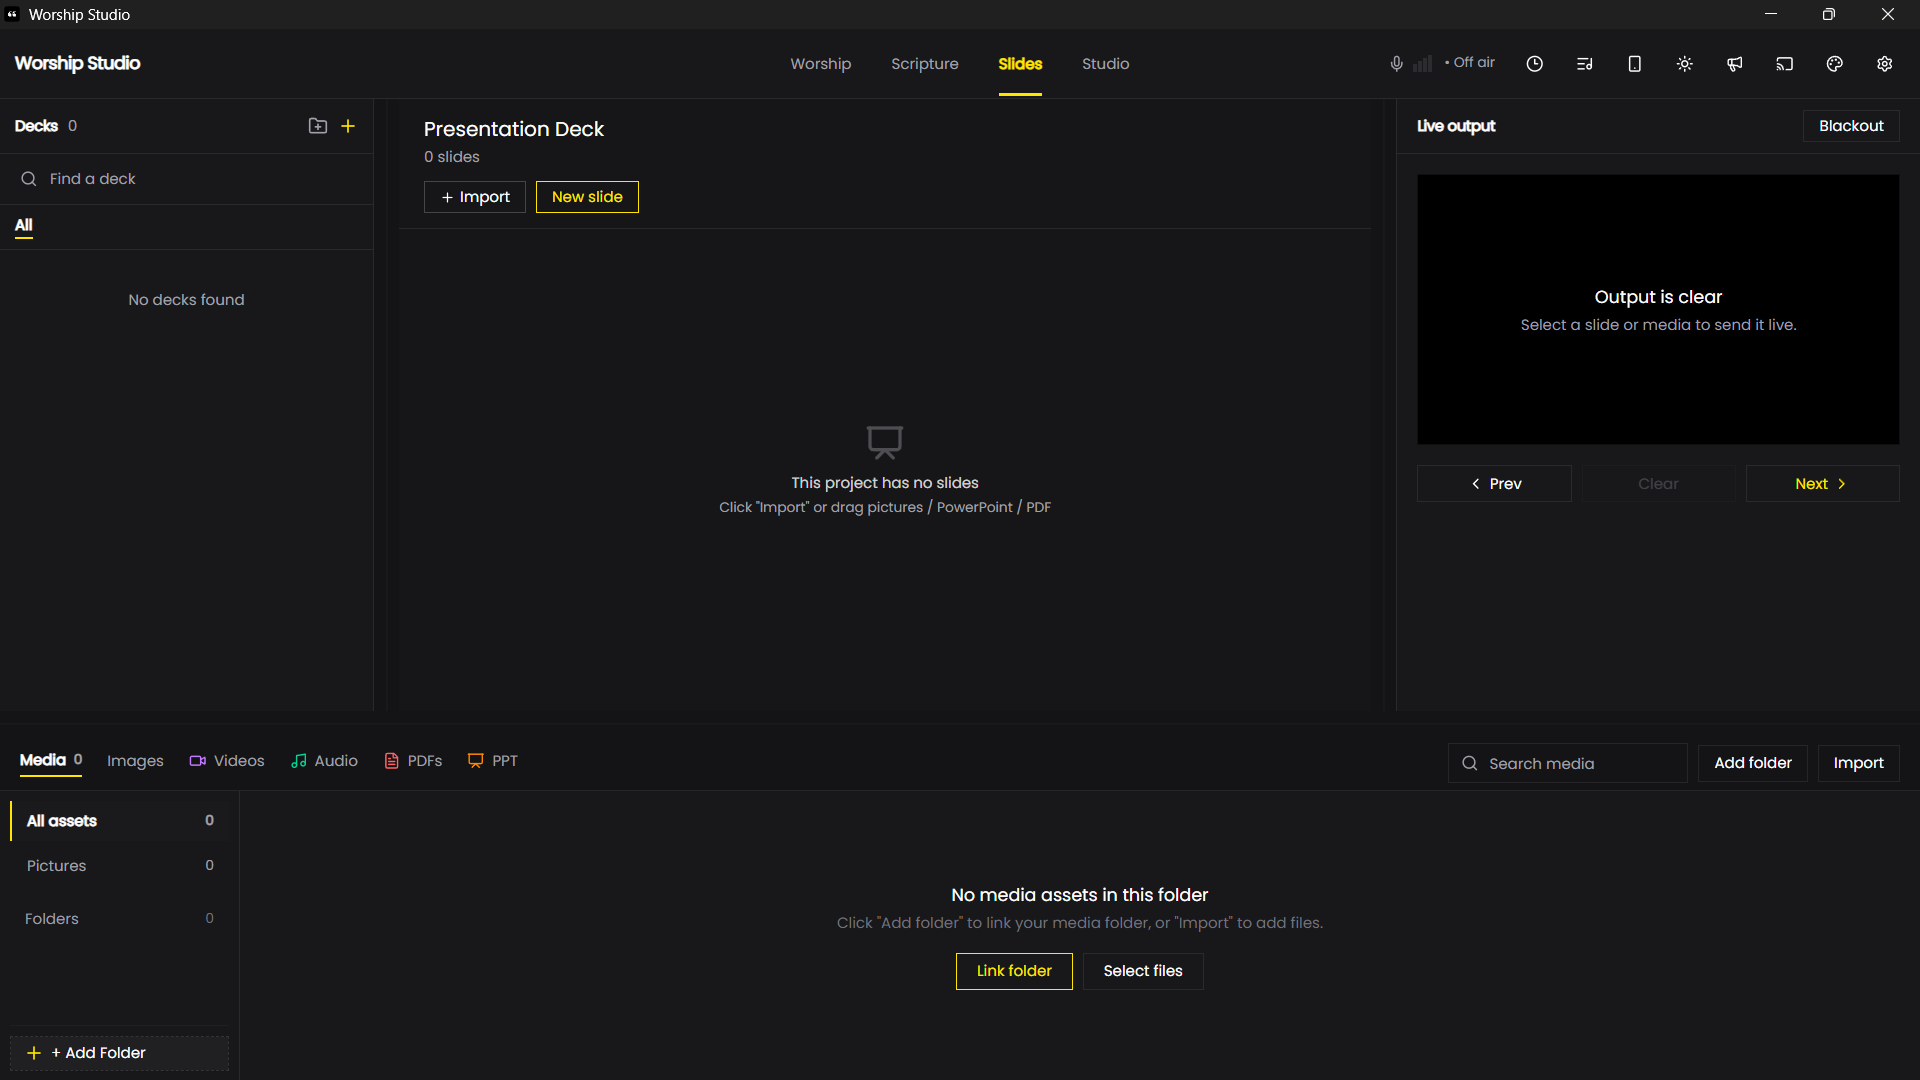Filter media by Audio

pos(324,761)
